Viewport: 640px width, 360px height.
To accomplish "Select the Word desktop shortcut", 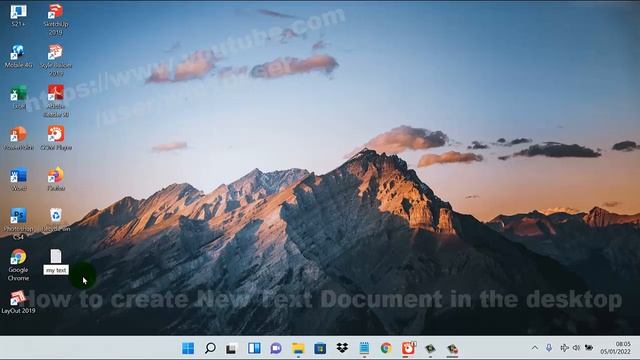I will tap(18, 179).
